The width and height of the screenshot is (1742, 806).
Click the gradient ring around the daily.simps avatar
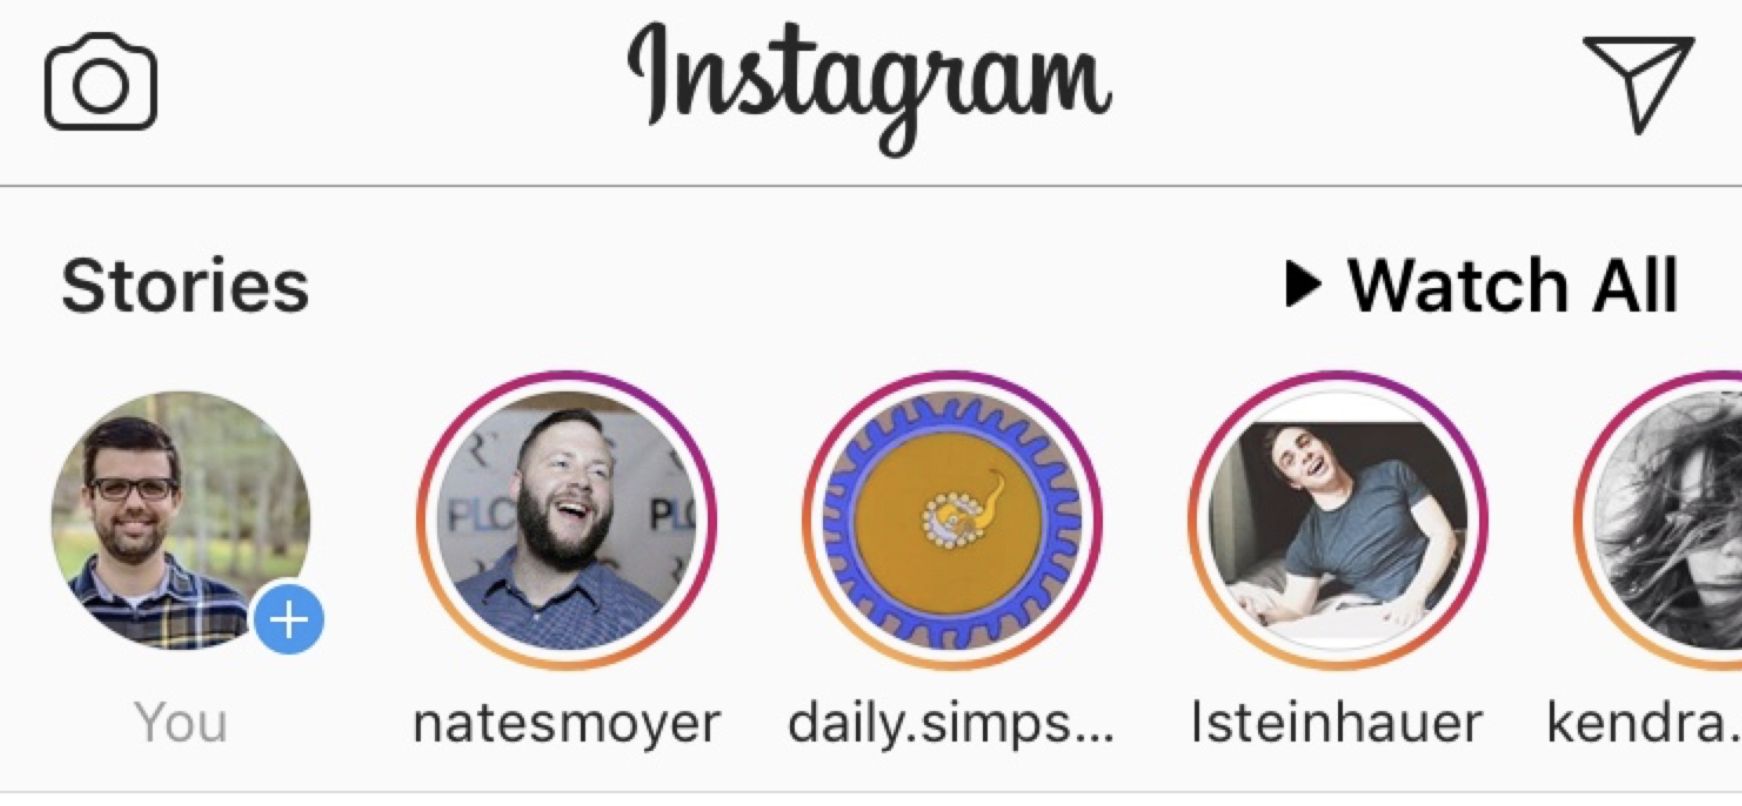(x=952, y=377)
